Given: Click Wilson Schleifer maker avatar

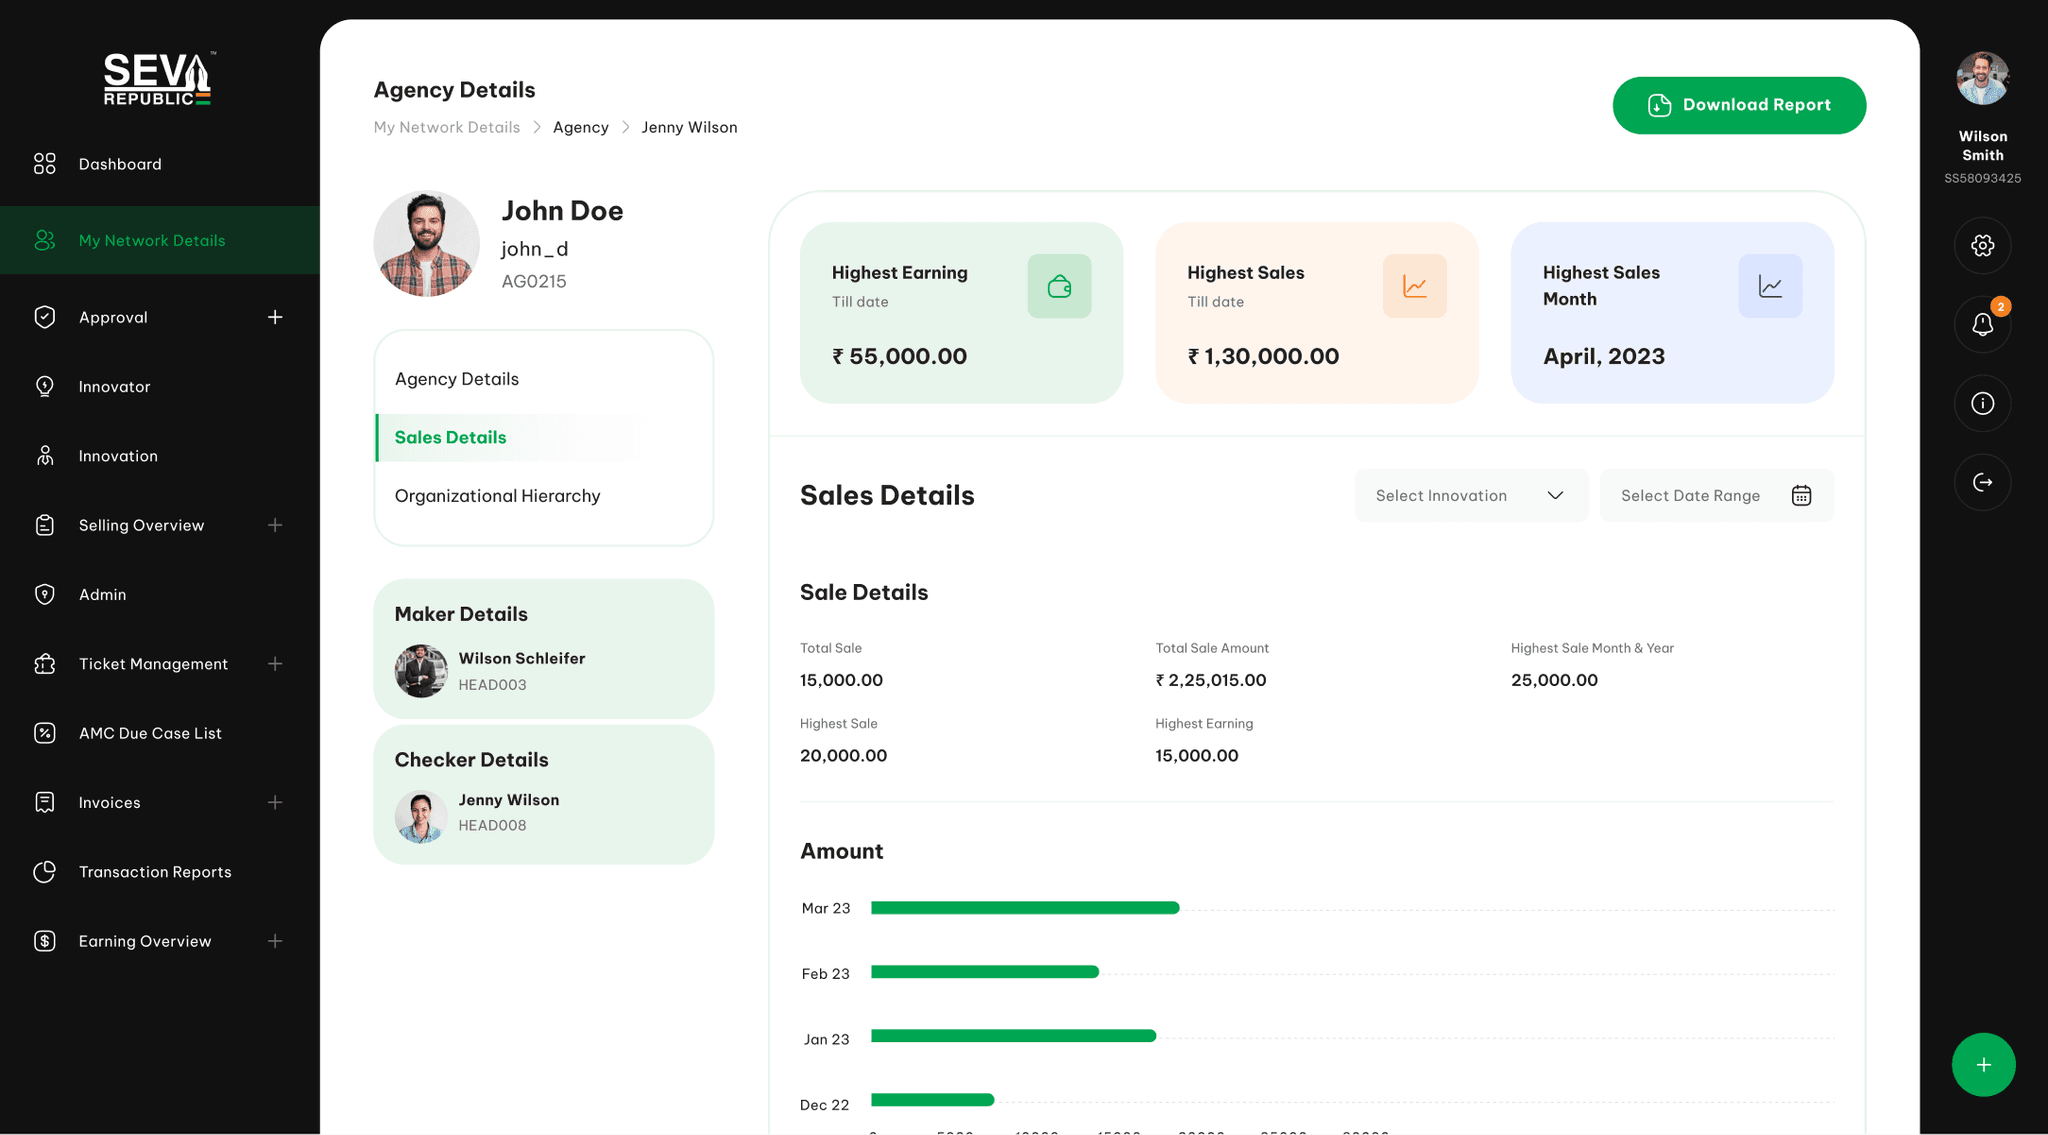Looking at the screenshot, I should click(x=421, y=671).
